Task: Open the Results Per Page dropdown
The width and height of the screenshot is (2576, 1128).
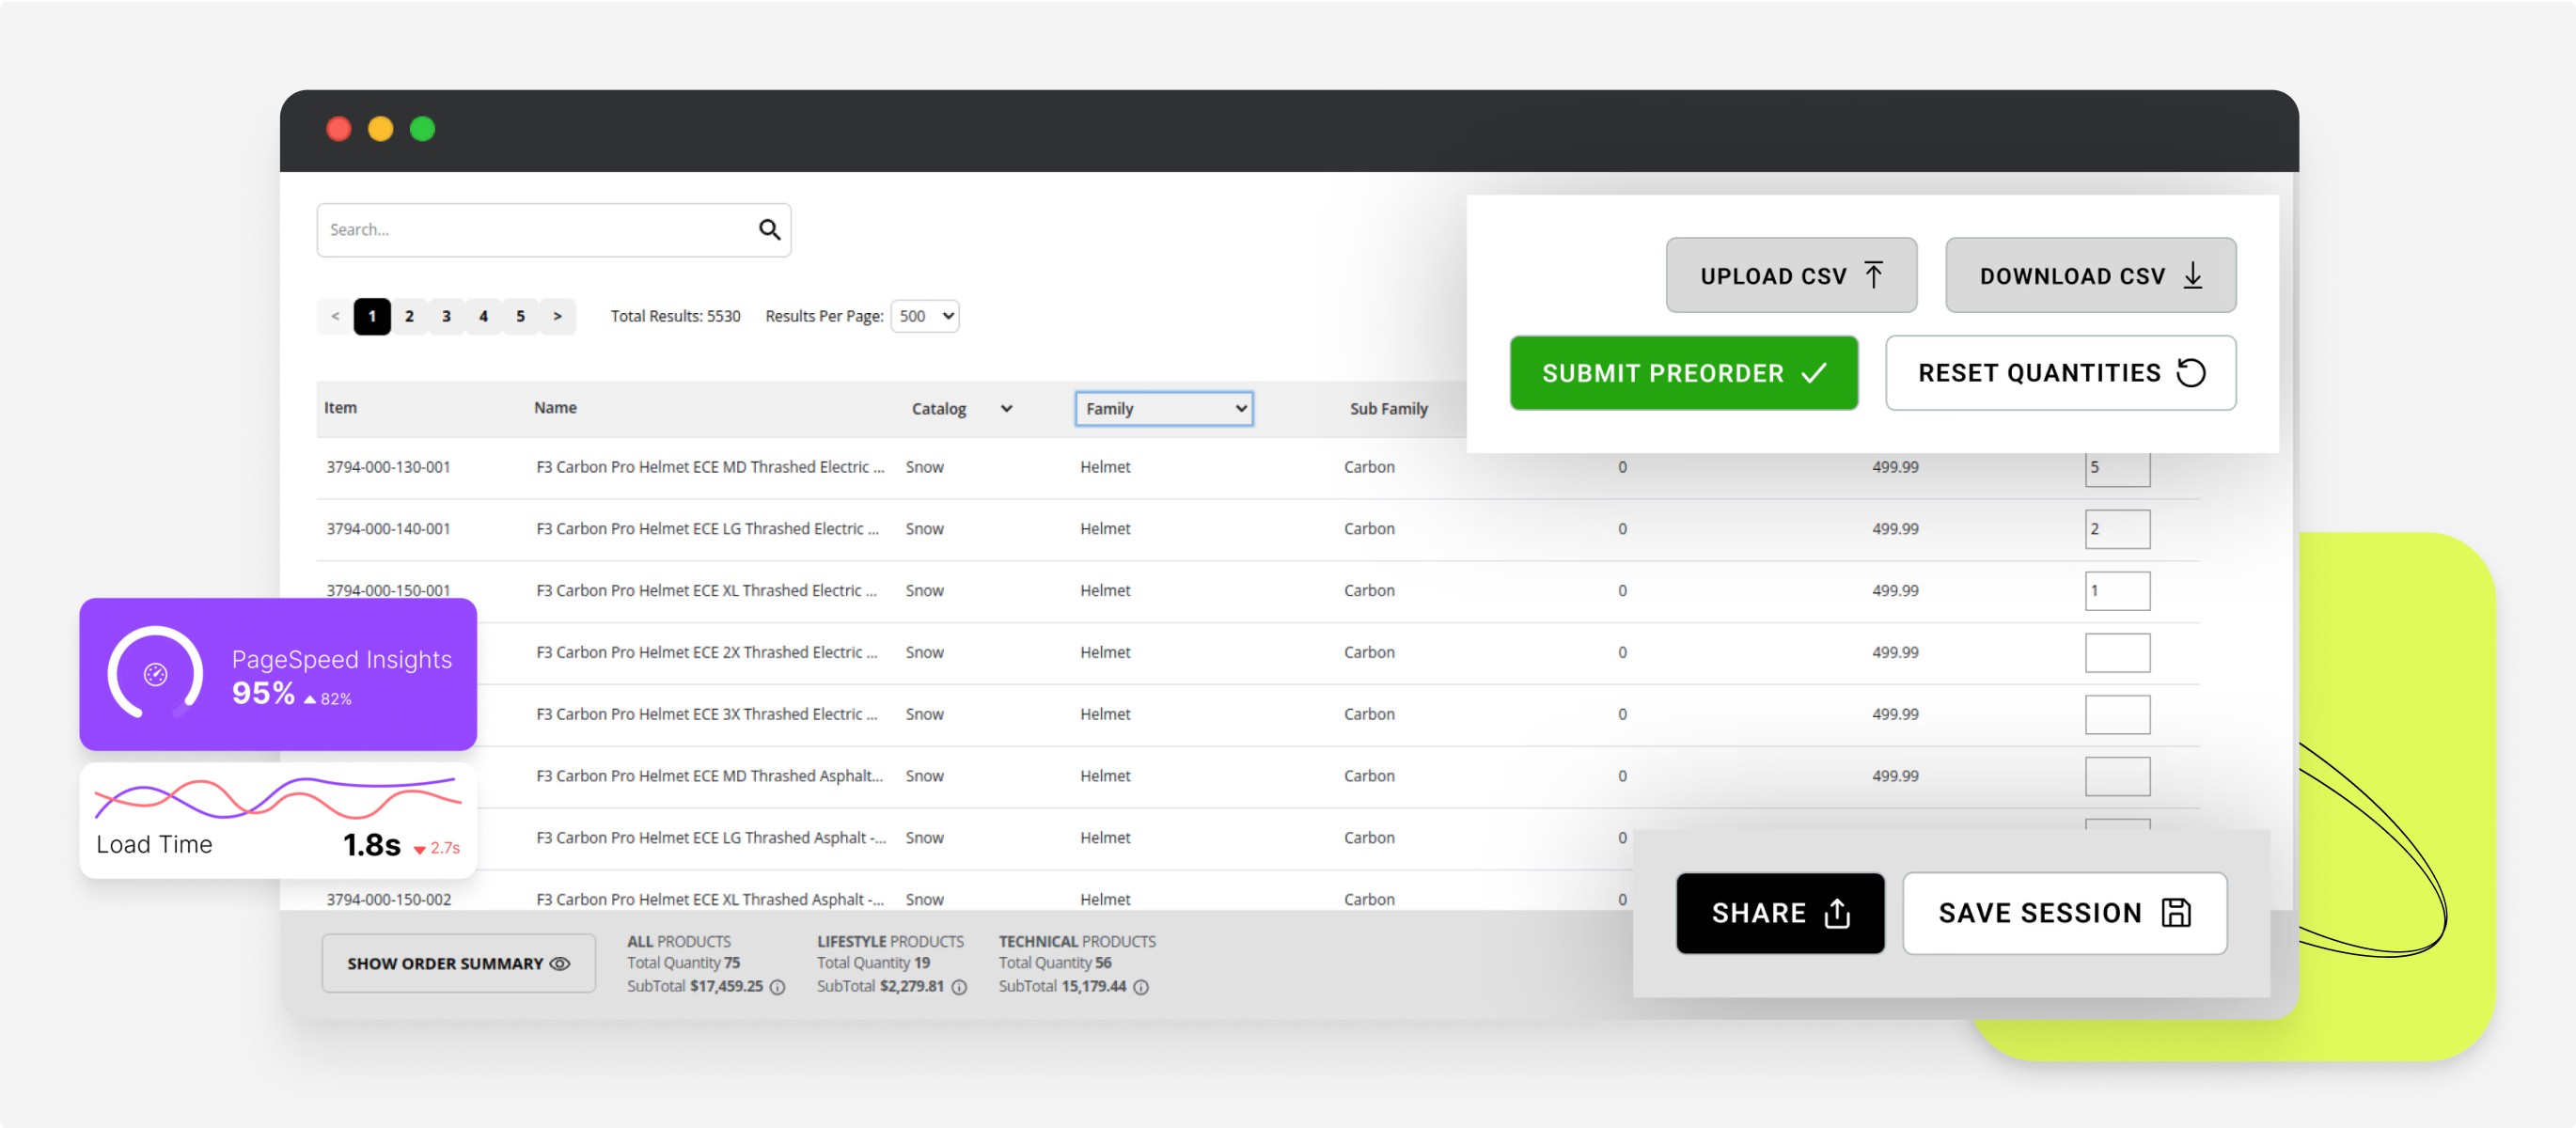Action: tap(924, 316)
